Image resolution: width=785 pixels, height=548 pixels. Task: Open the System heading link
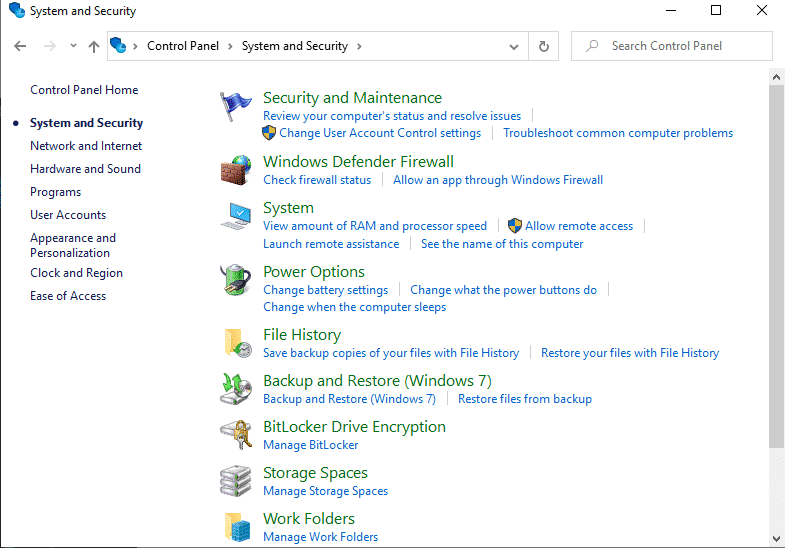click(288, 208)
